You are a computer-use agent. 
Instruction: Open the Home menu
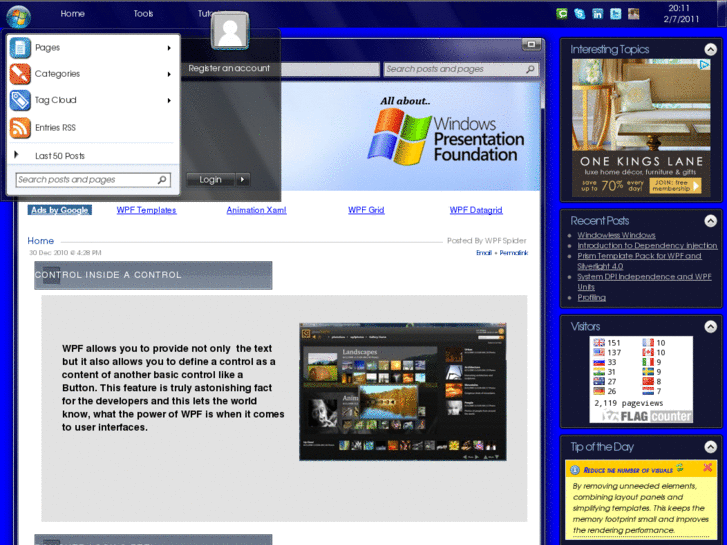[x=72, y=13]
